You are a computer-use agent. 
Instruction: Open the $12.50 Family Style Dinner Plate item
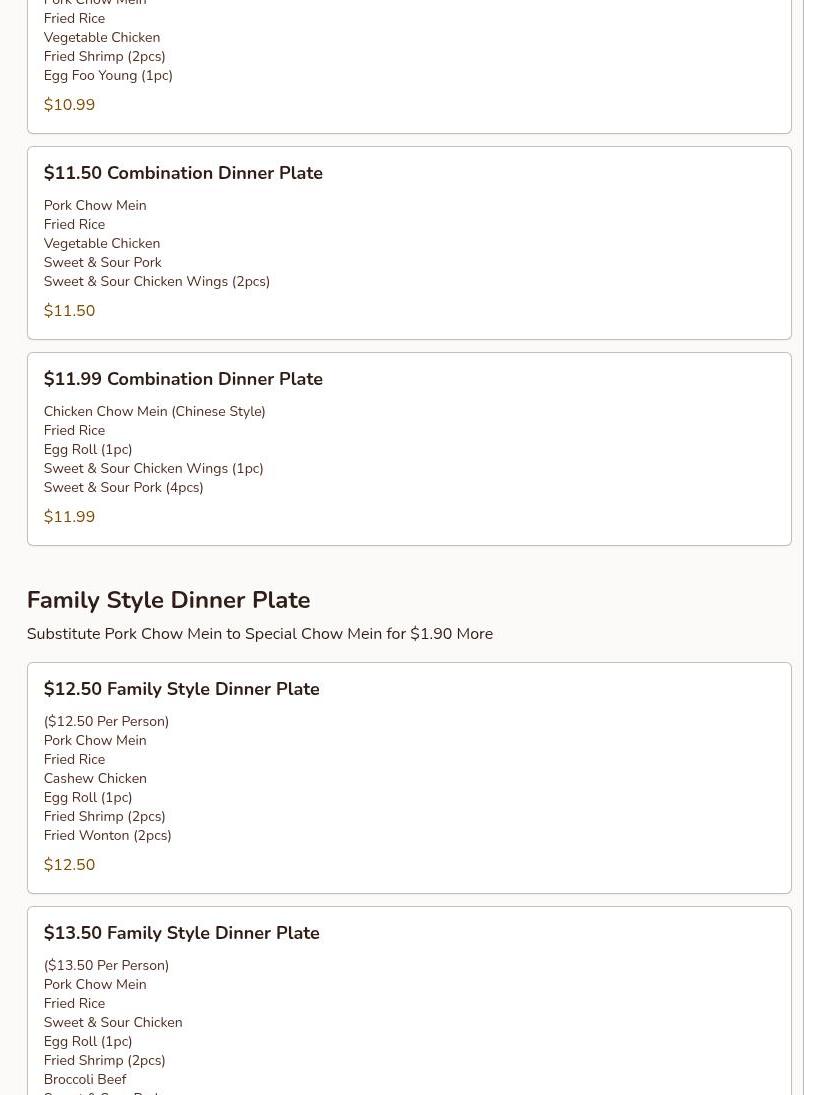181,689
